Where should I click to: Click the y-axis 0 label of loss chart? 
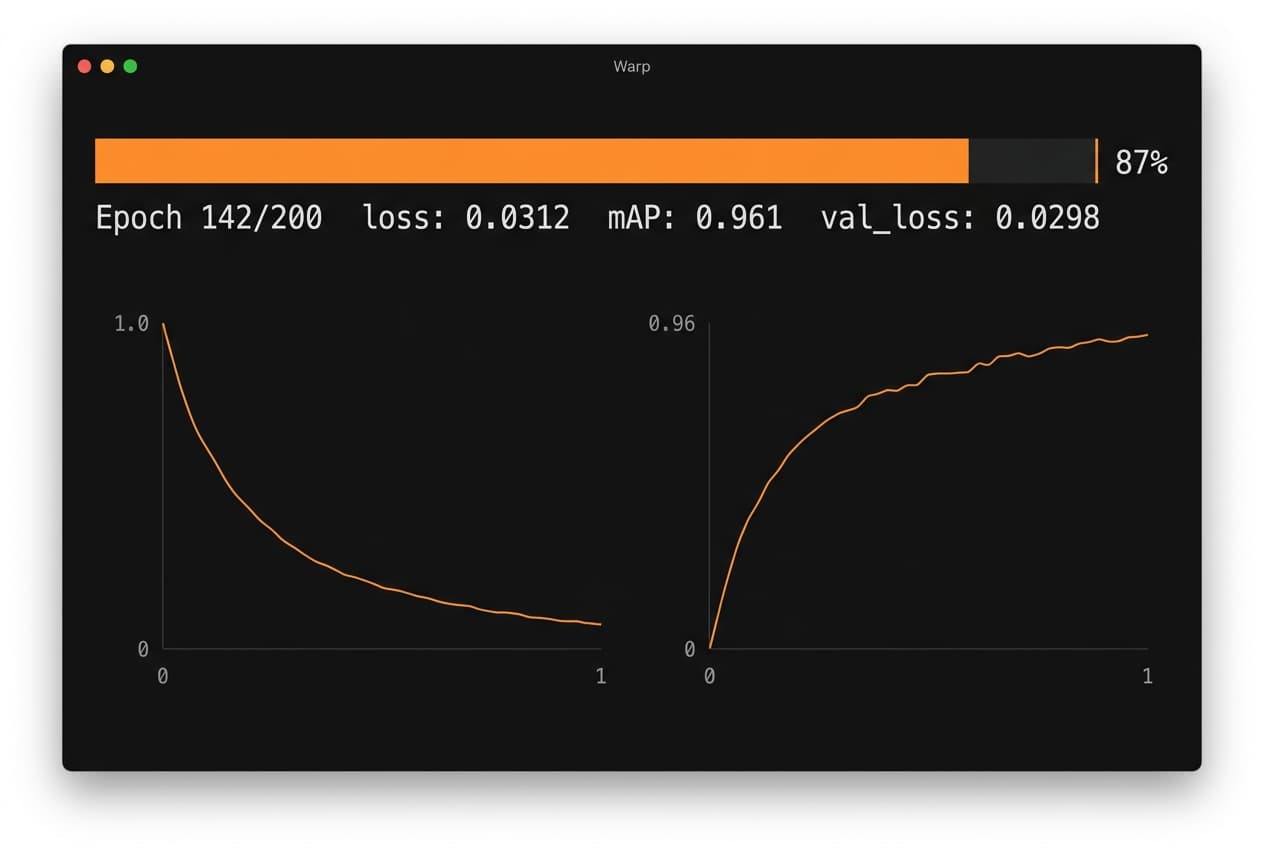click(x=143, y=649)
